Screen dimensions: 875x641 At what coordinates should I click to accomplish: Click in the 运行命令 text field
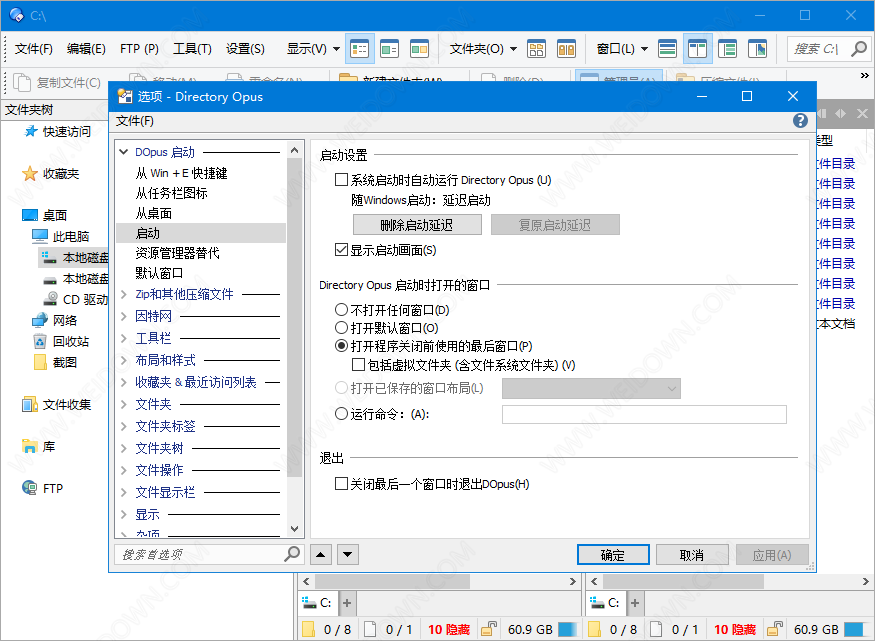[x=644, y=415]
